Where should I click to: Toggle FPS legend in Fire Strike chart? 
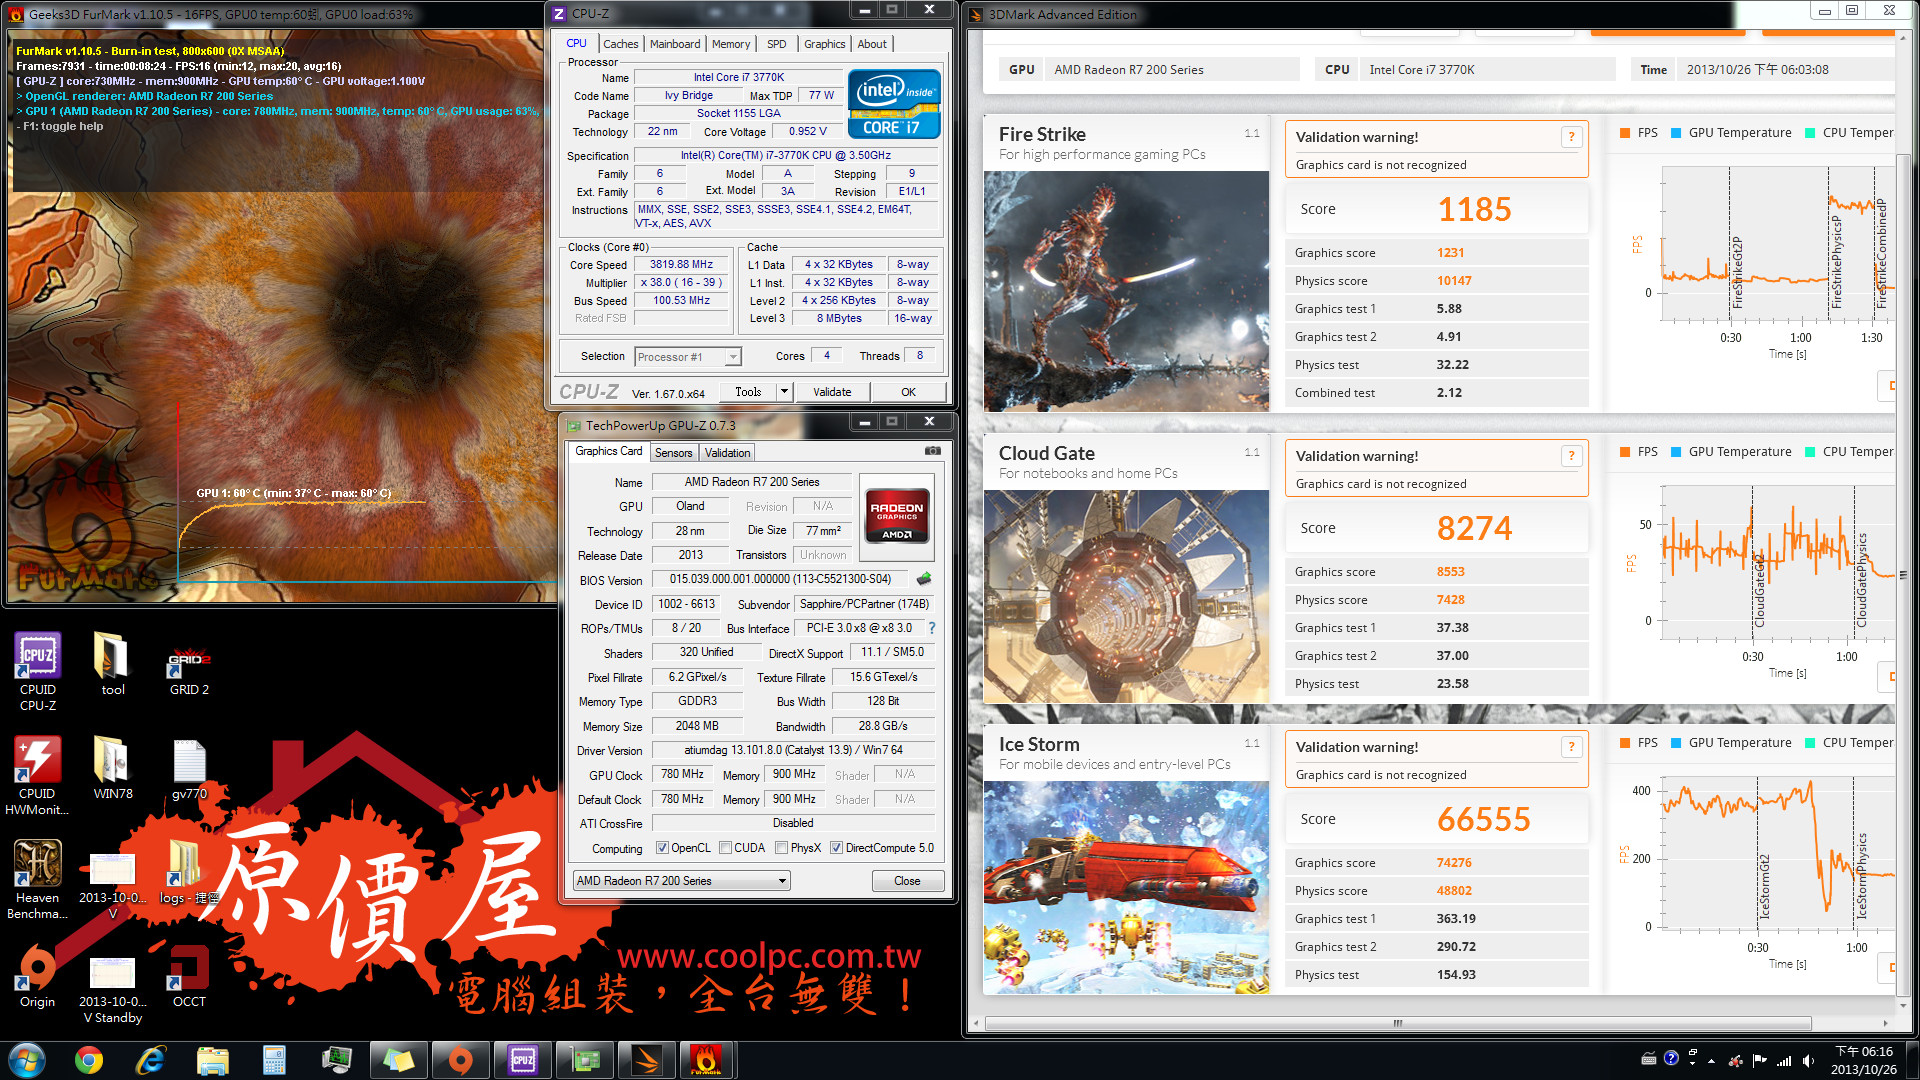(x=1639, y=133)
